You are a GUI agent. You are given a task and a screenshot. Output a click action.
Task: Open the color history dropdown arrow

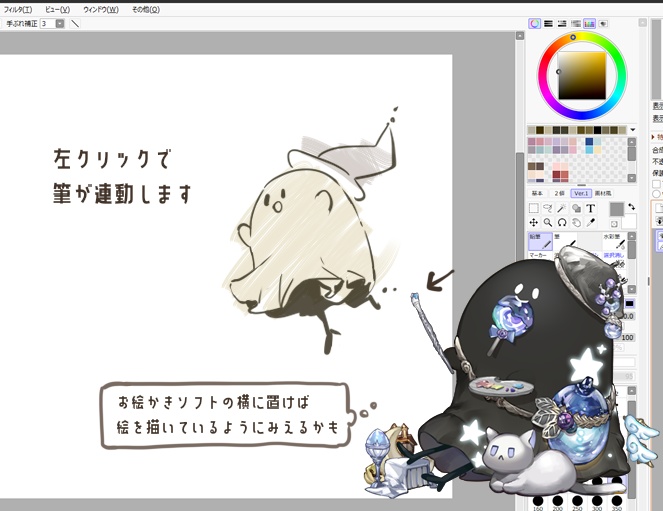633,130
